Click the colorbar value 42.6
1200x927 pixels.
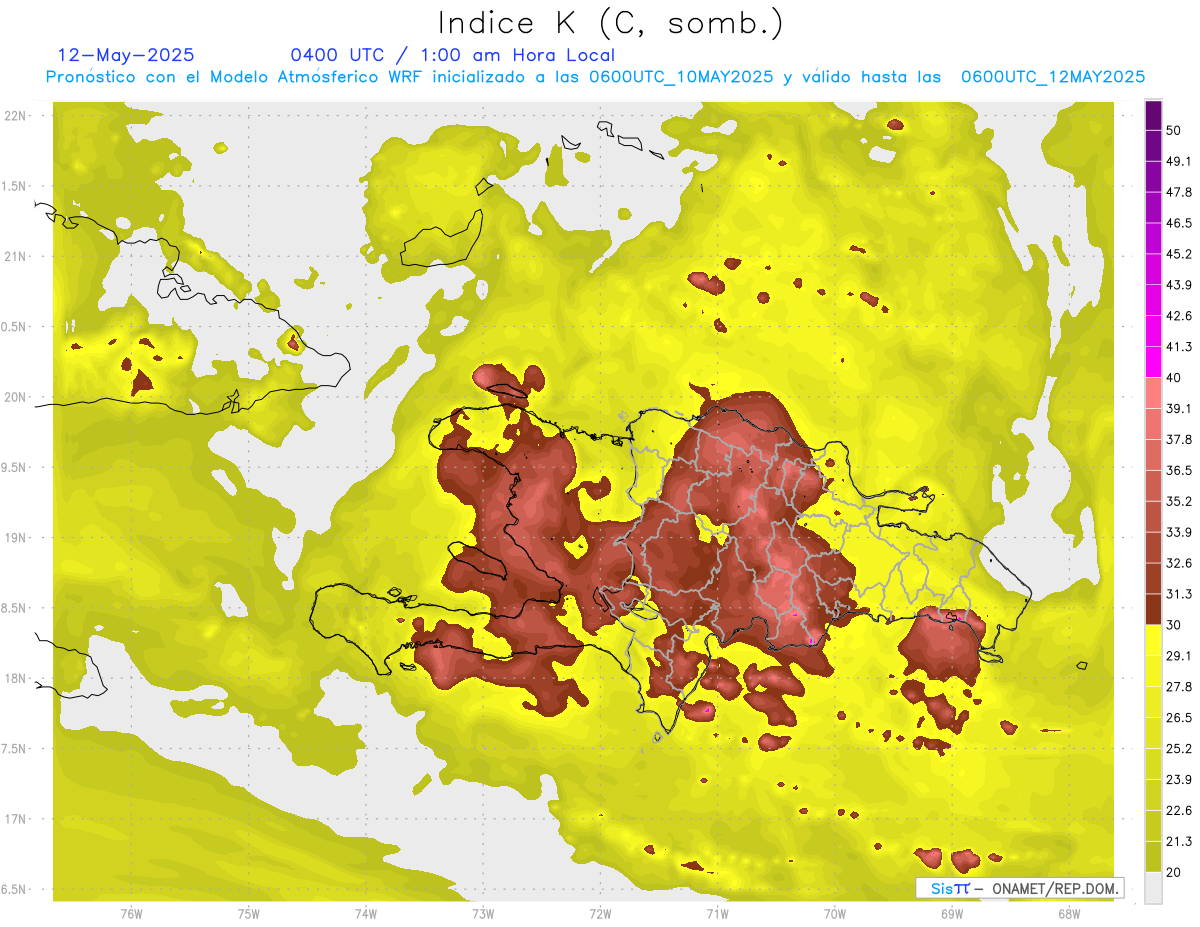point(1178,316)
